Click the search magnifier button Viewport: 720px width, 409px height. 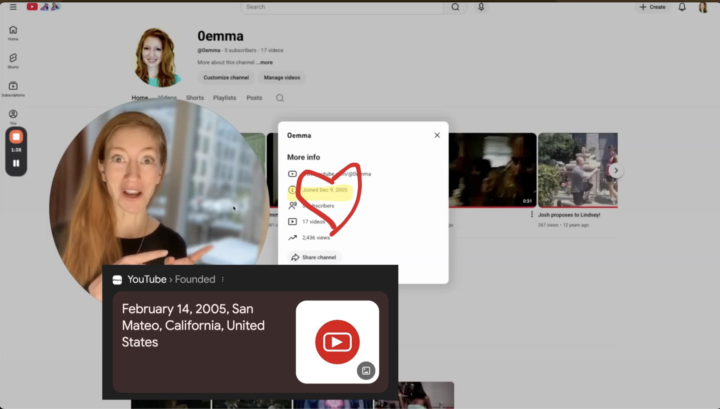(456, 7)
